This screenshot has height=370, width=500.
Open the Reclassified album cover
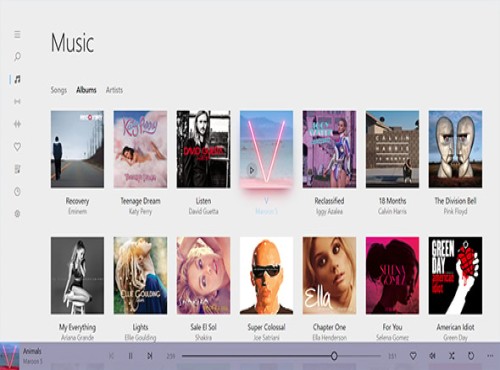pos(329,149)
